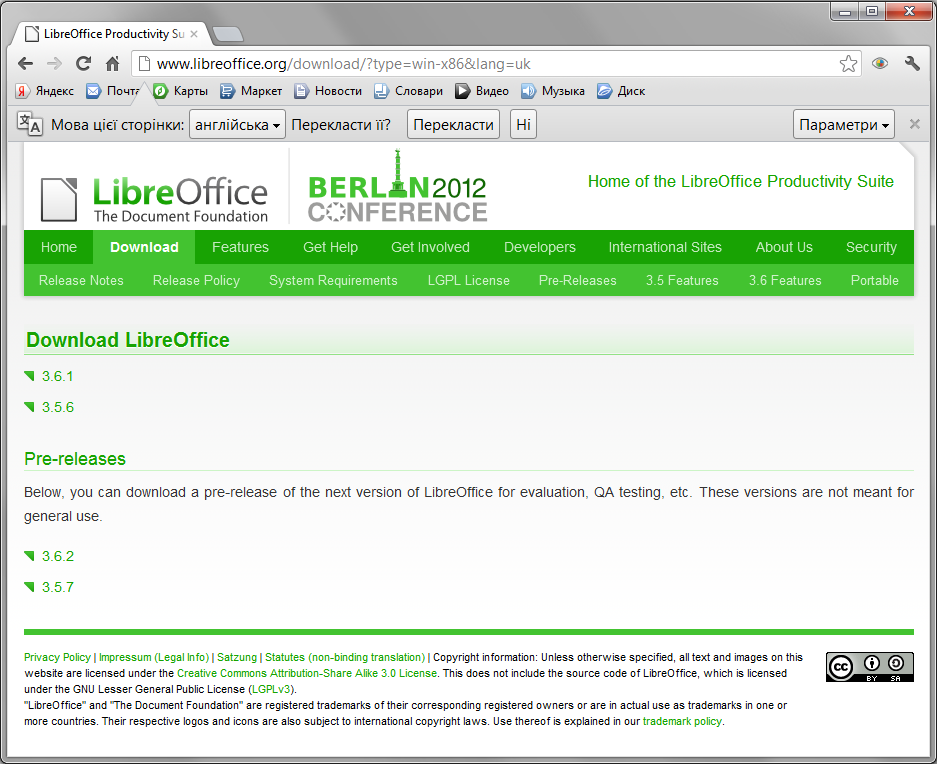Open the Pre-Releases submenu link
The width and height of the screenshot is (937, 764).
coord(577,280)
